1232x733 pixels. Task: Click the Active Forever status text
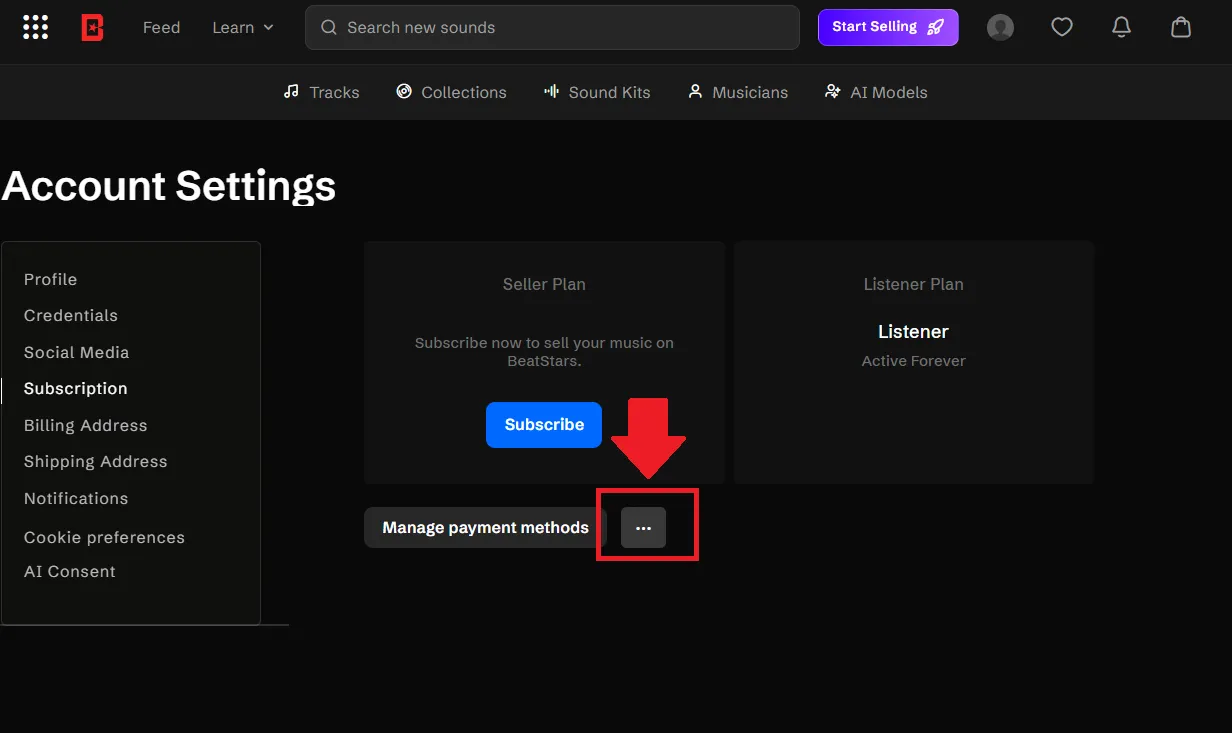[913, 361]
